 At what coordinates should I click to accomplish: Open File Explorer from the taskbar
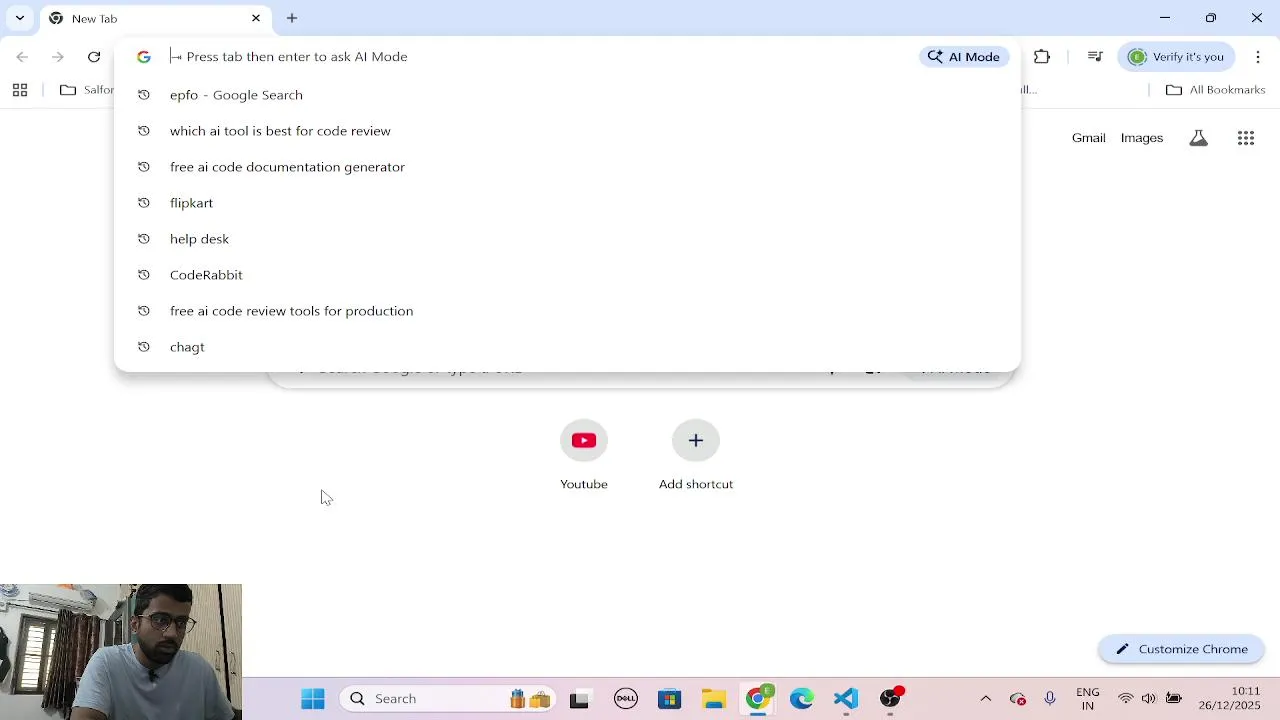(x=713, y=699)
